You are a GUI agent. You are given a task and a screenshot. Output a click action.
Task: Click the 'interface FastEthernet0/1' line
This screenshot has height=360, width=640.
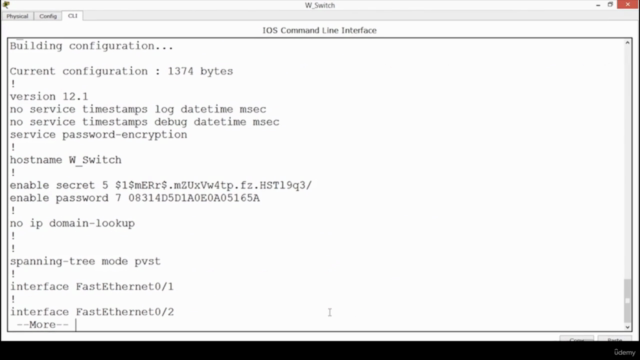pos(92,287)
